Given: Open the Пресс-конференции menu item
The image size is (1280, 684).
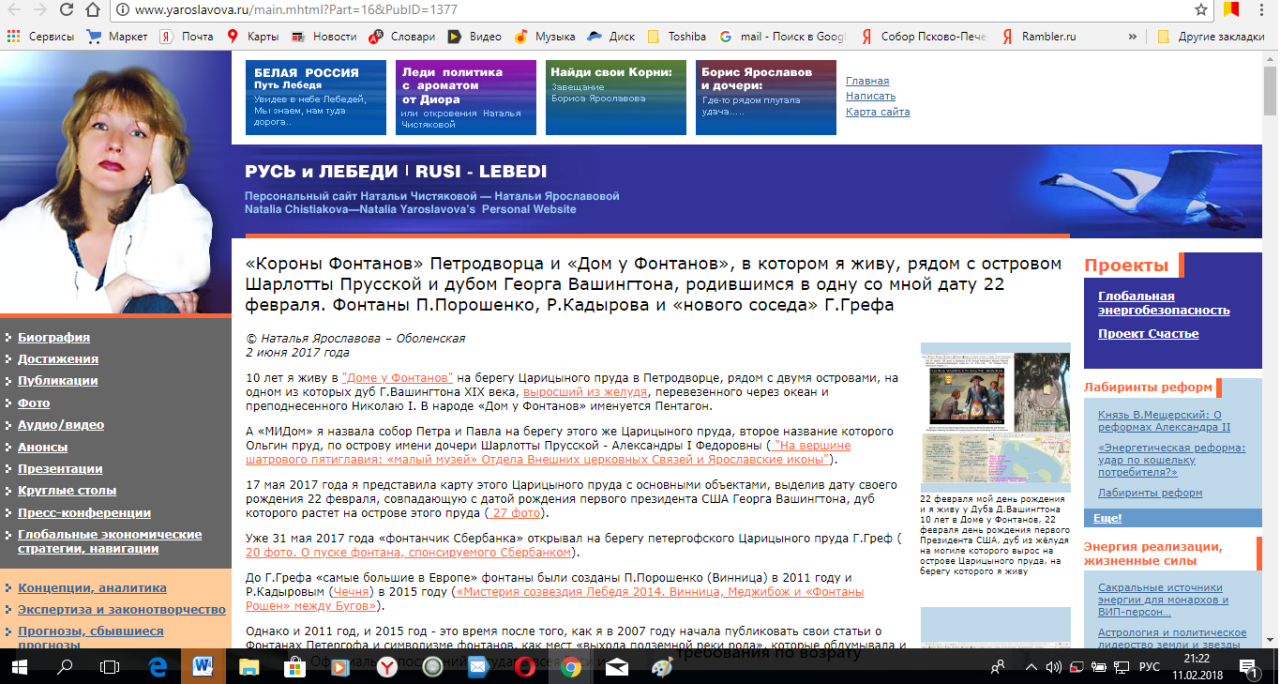Looking at the screenshot, I should pos(84,513).
